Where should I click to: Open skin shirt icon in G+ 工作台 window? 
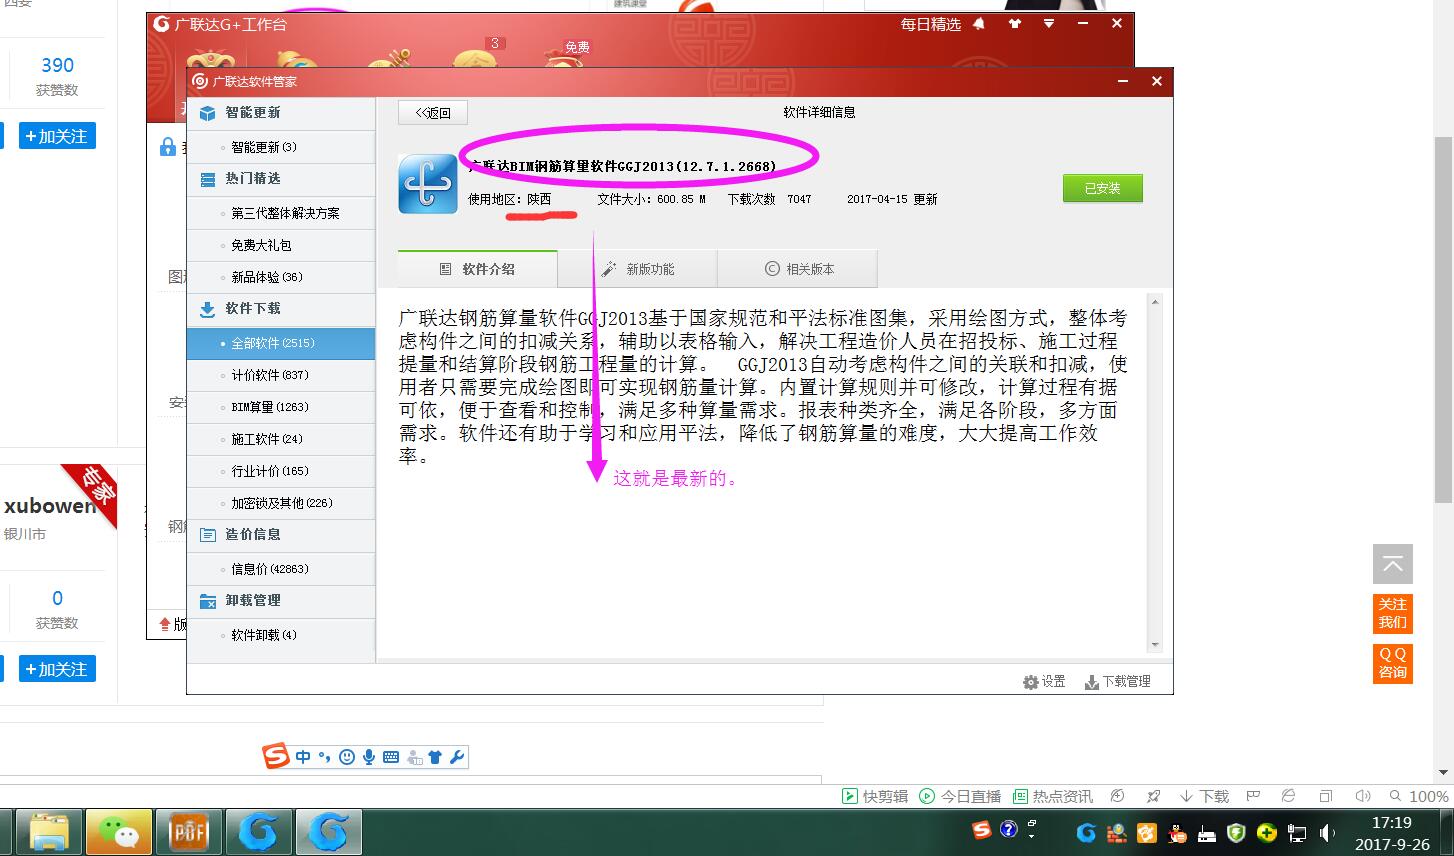[x=1015, y=24]
